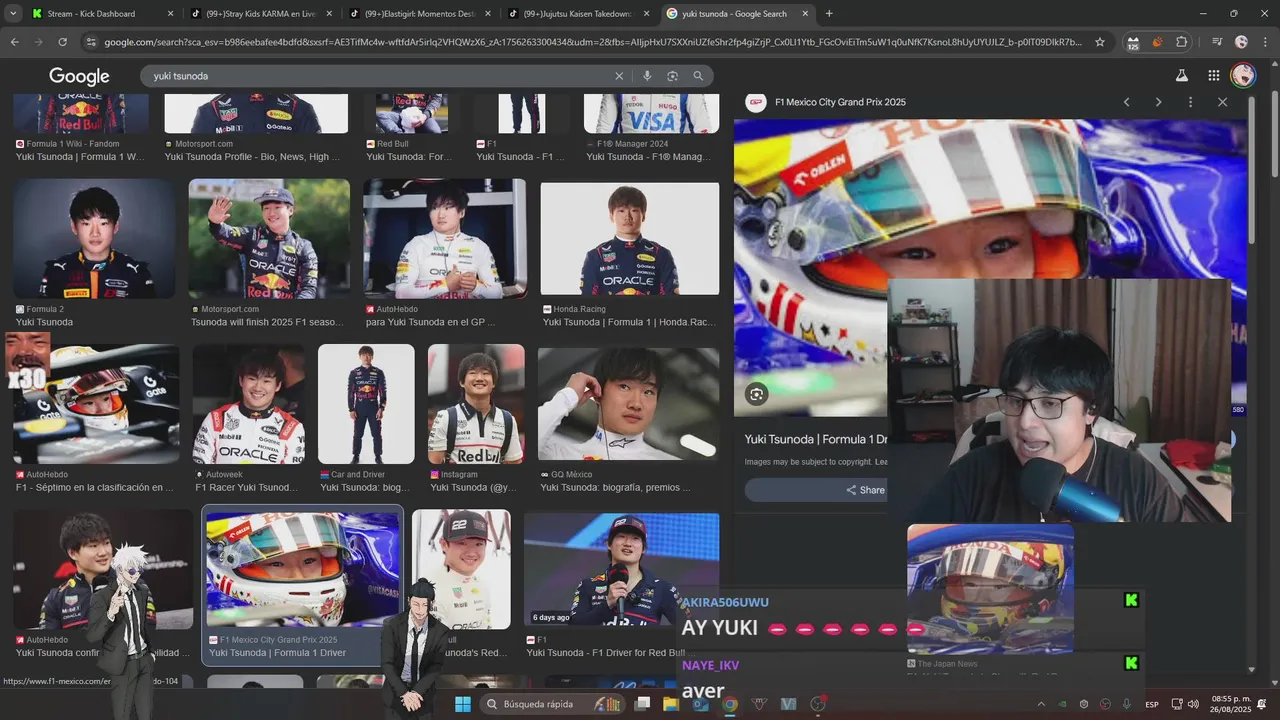
Task: Show next image in preview panel
Action: tap(1158, 102)
